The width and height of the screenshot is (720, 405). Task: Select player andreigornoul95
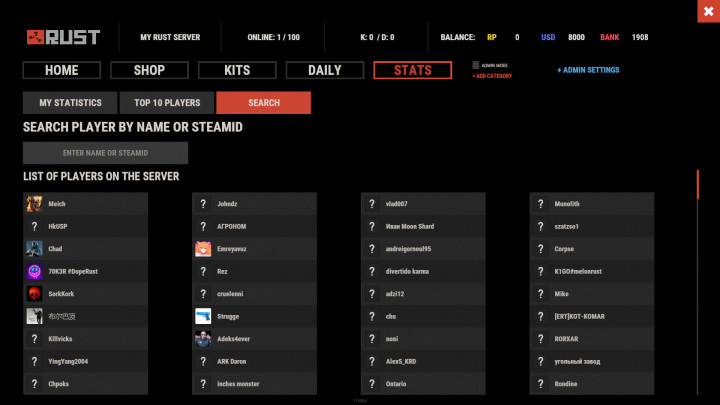click(423, 248)
